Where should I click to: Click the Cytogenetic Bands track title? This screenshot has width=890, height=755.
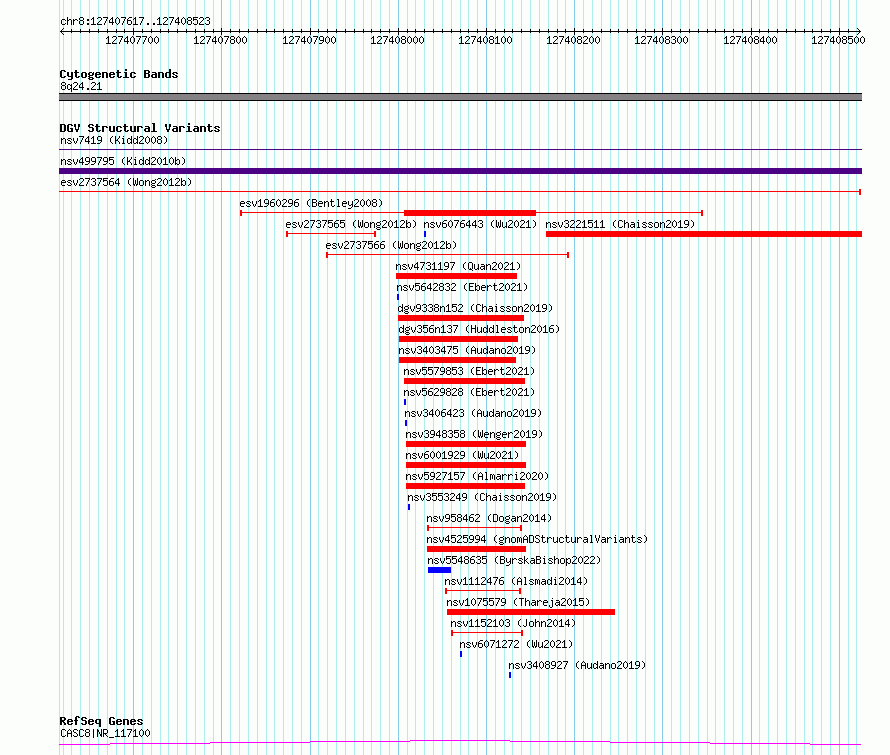click(x=119, y=74)
